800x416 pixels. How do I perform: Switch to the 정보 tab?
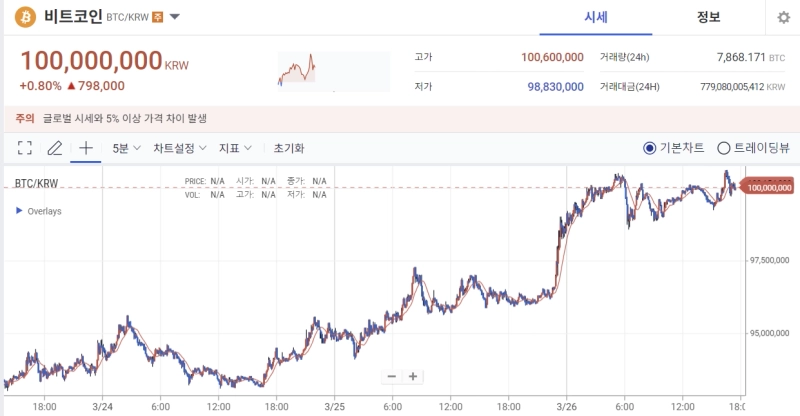click(709, 18)
